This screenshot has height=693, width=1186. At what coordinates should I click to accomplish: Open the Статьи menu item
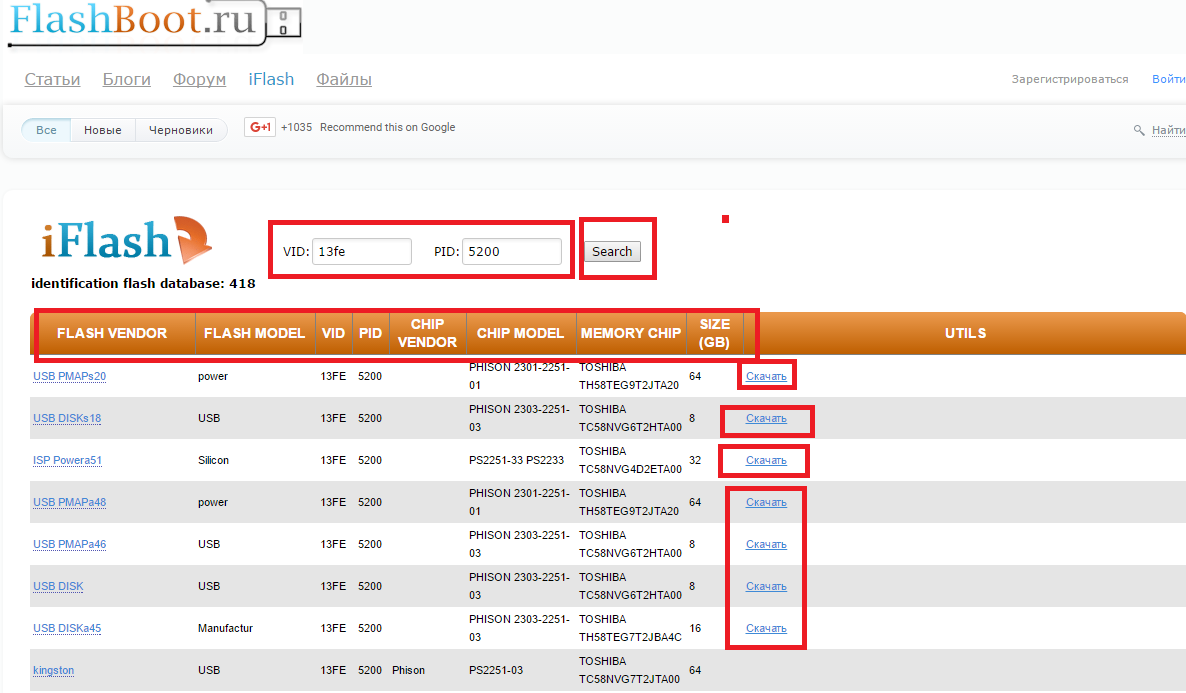coord(52,80)
